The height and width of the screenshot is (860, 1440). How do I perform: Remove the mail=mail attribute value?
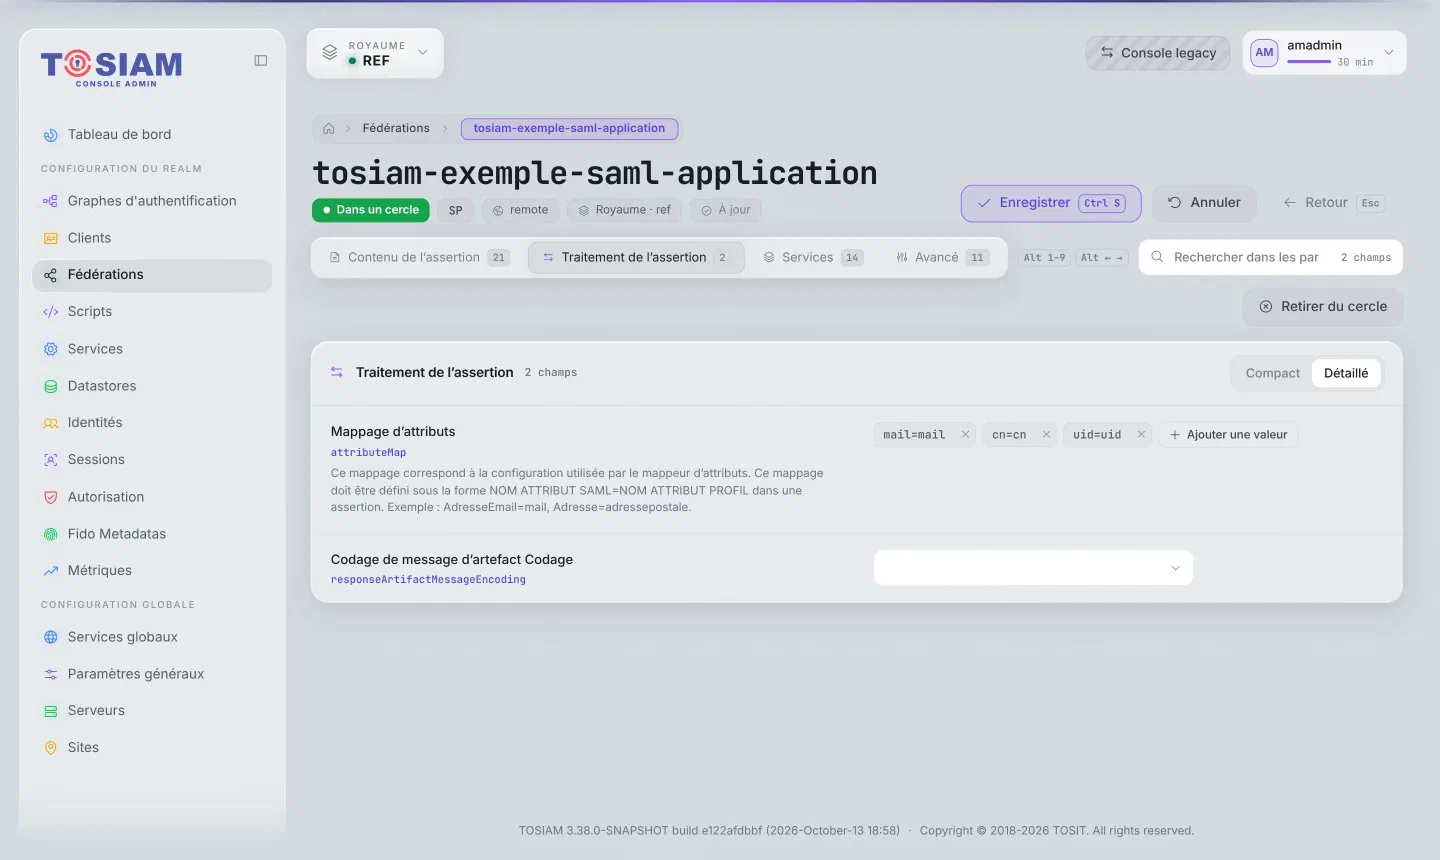tap(965, 435)
